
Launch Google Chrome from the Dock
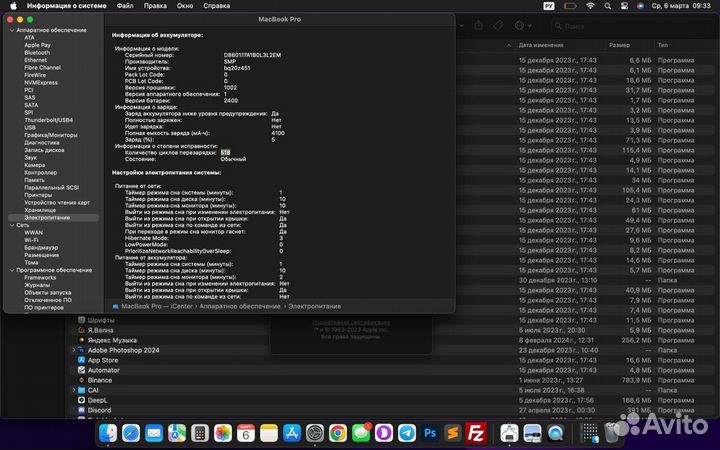click(338, 433)
